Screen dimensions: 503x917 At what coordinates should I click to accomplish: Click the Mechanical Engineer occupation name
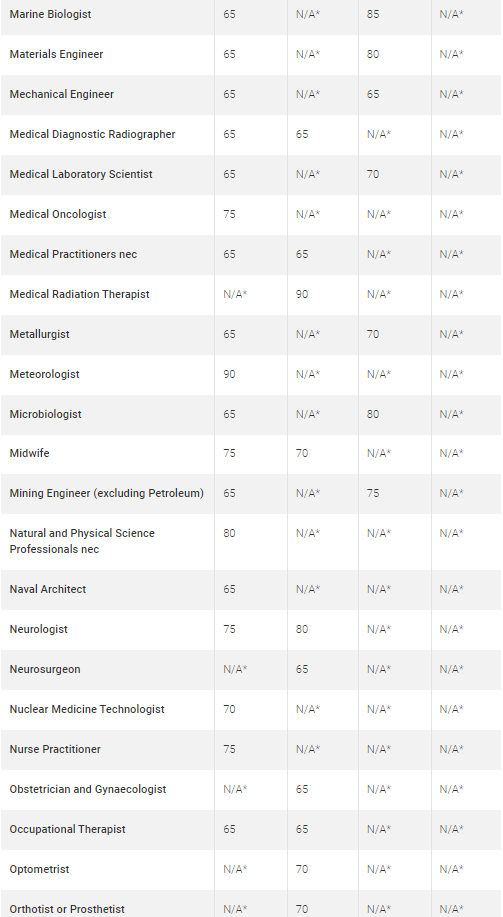pyautogui.click(x=61, y=94)
